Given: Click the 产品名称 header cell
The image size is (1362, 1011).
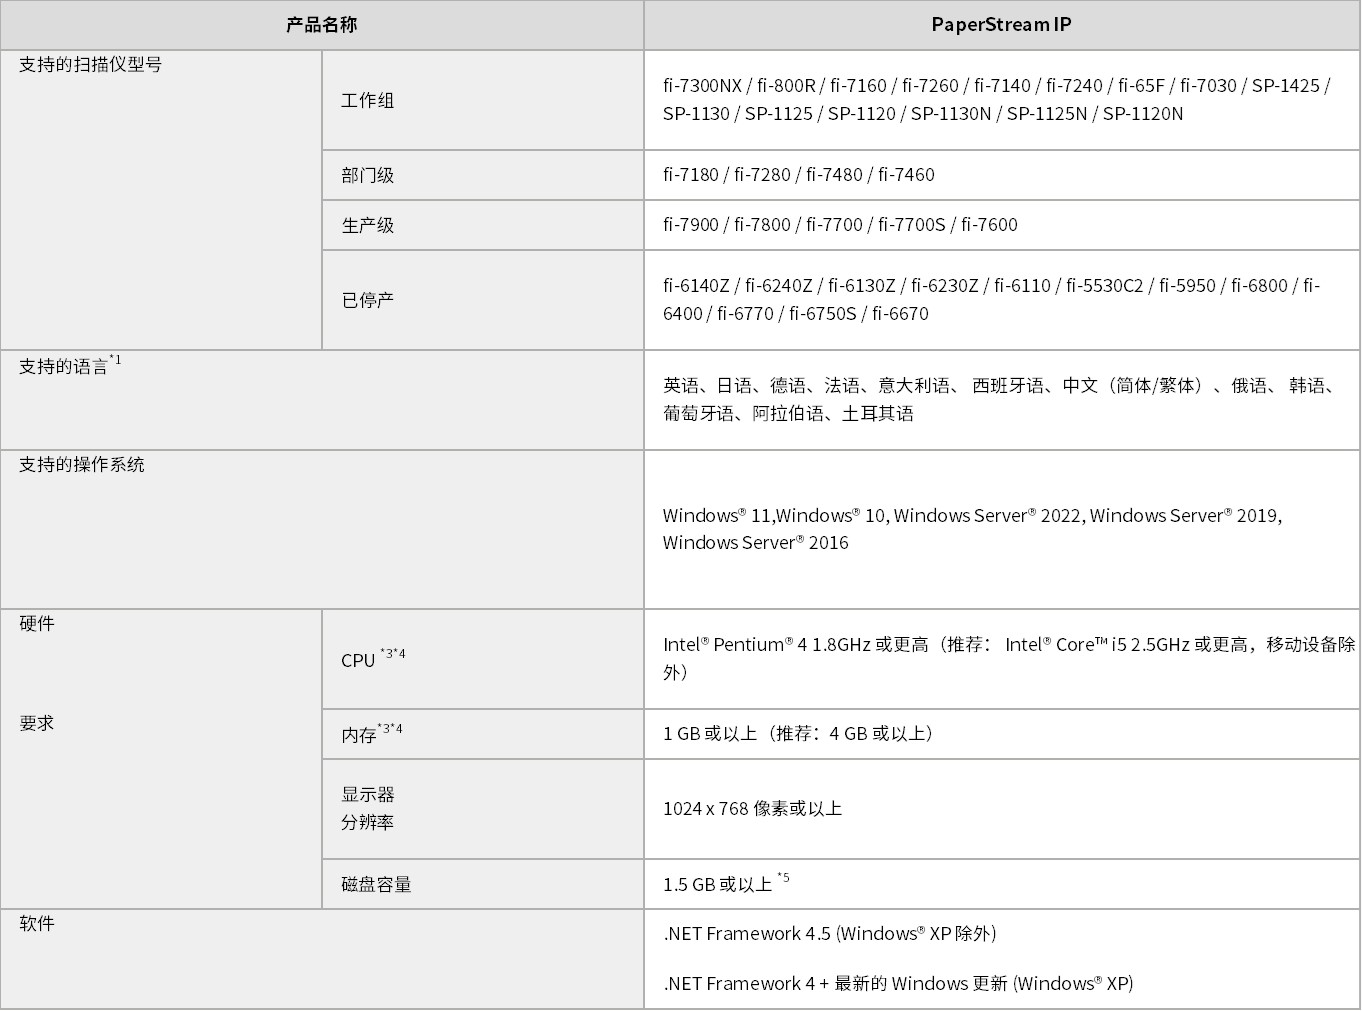Looking at the screenshot, I should [x=321, y=25].
